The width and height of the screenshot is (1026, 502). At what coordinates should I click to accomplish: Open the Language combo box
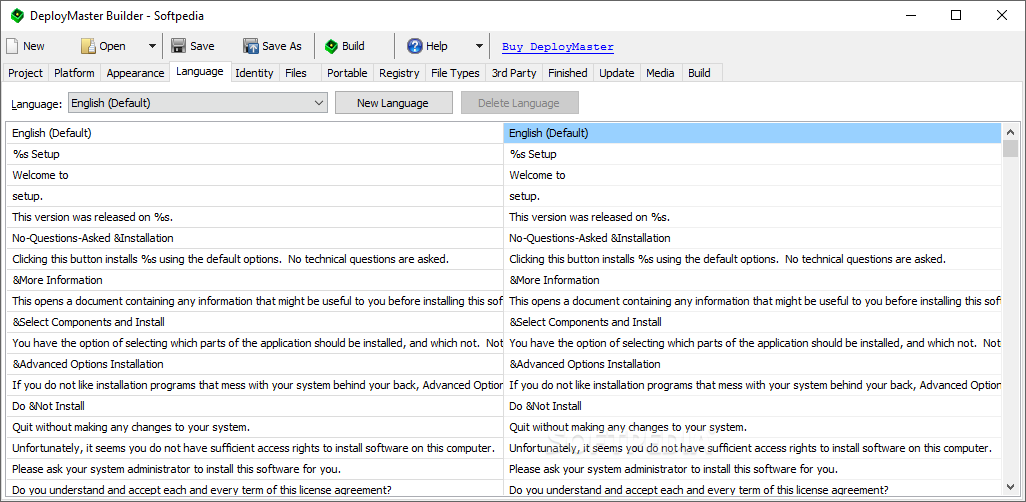(198, 103)
